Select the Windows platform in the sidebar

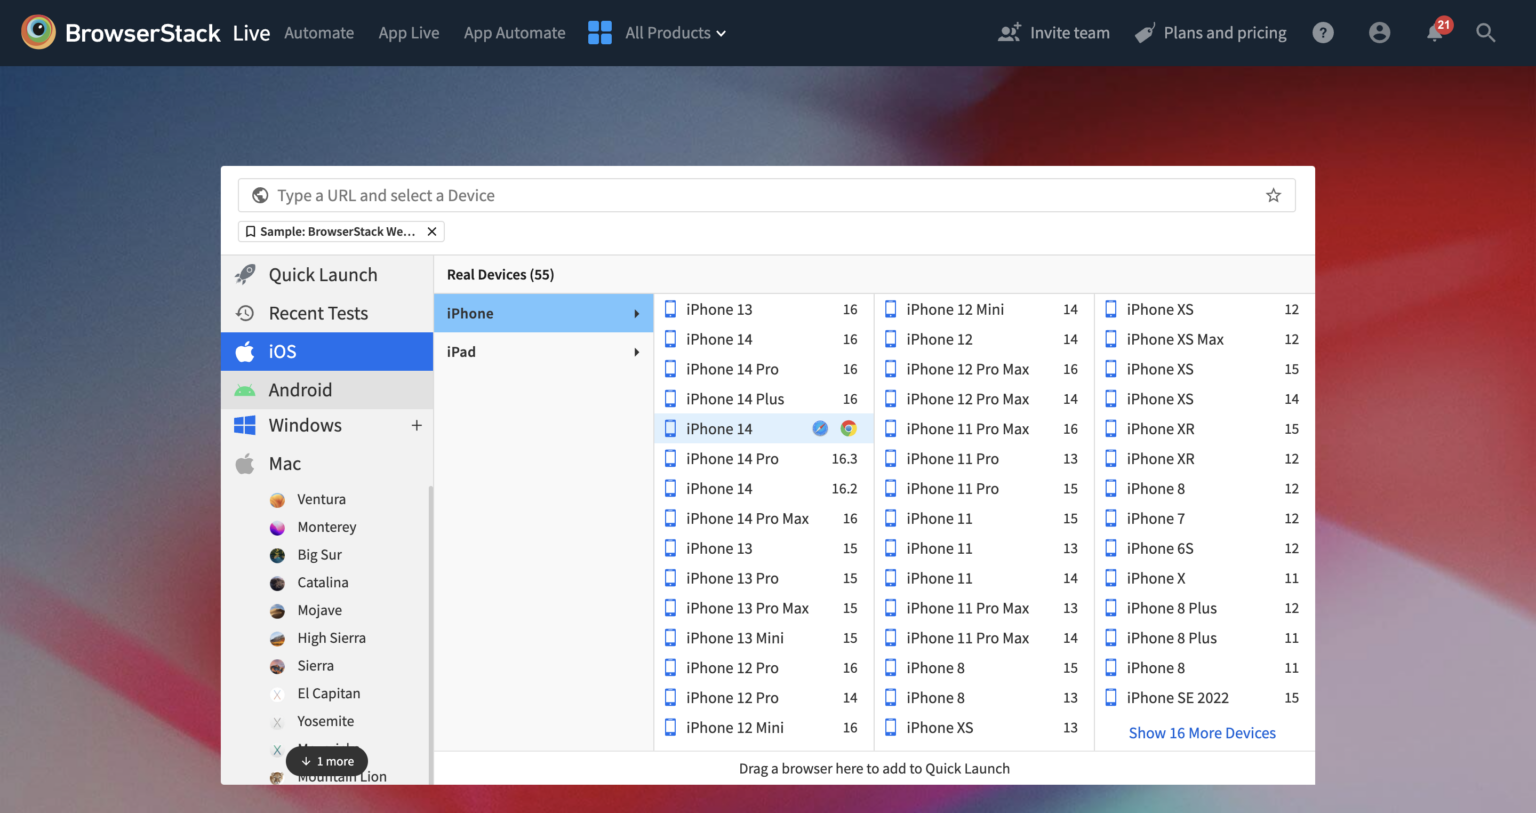click(x=304, y=425)
